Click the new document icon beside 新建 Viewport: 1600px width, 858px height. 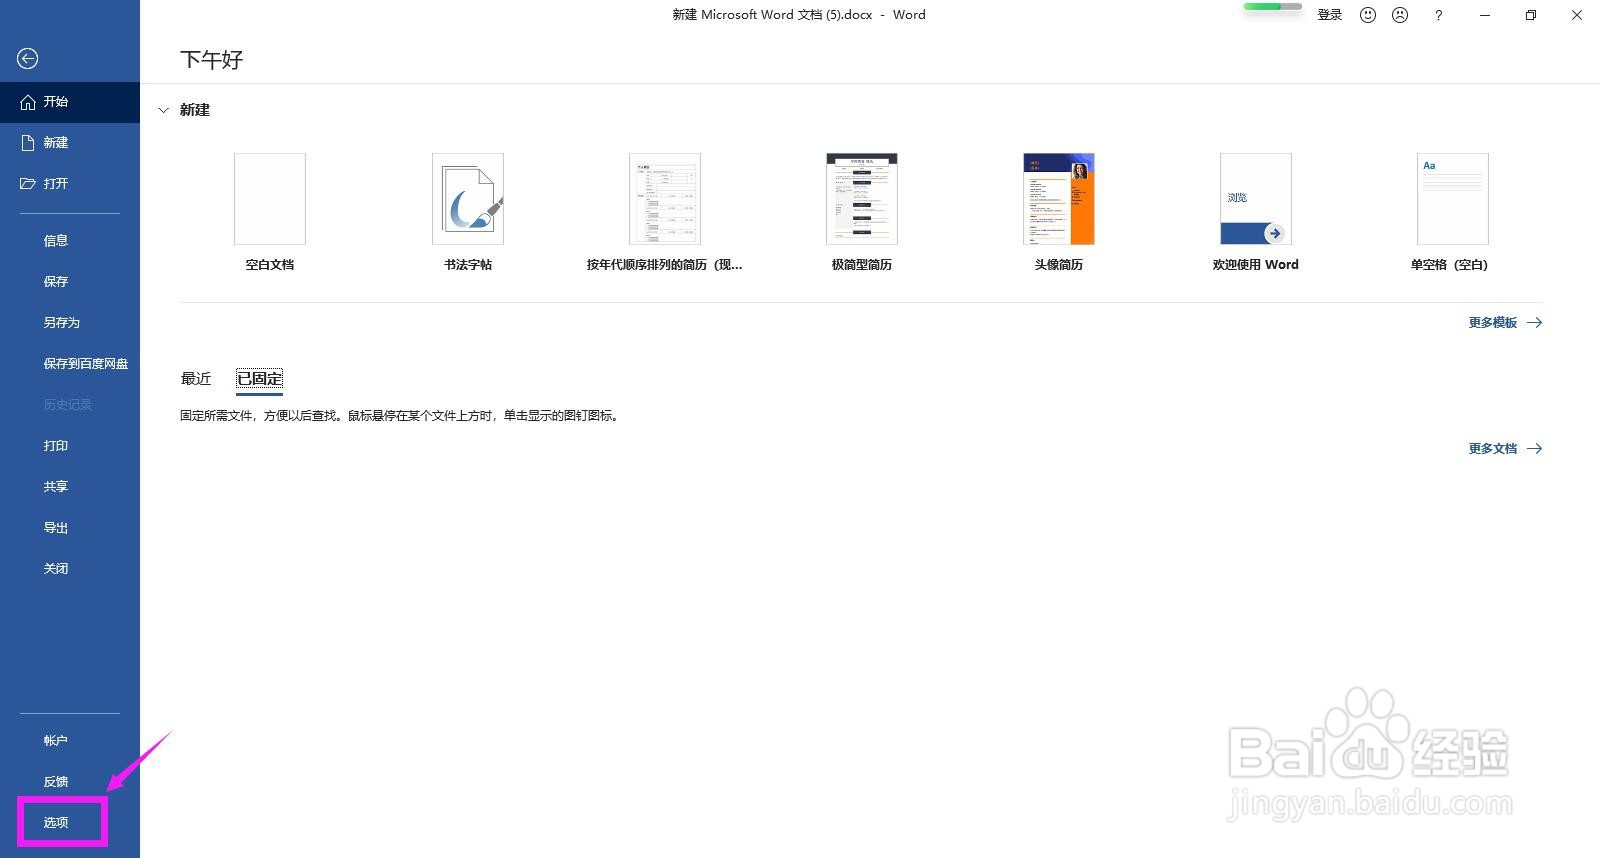(28, 143)
